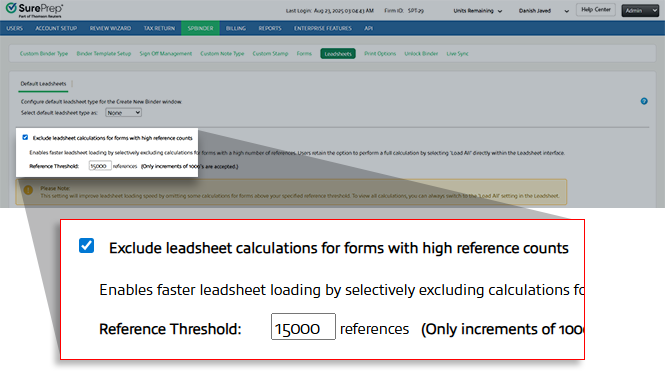Screen dimensions: 665x376
Task: Go to Unlock Binder link
Action: (x=421, y=54)
